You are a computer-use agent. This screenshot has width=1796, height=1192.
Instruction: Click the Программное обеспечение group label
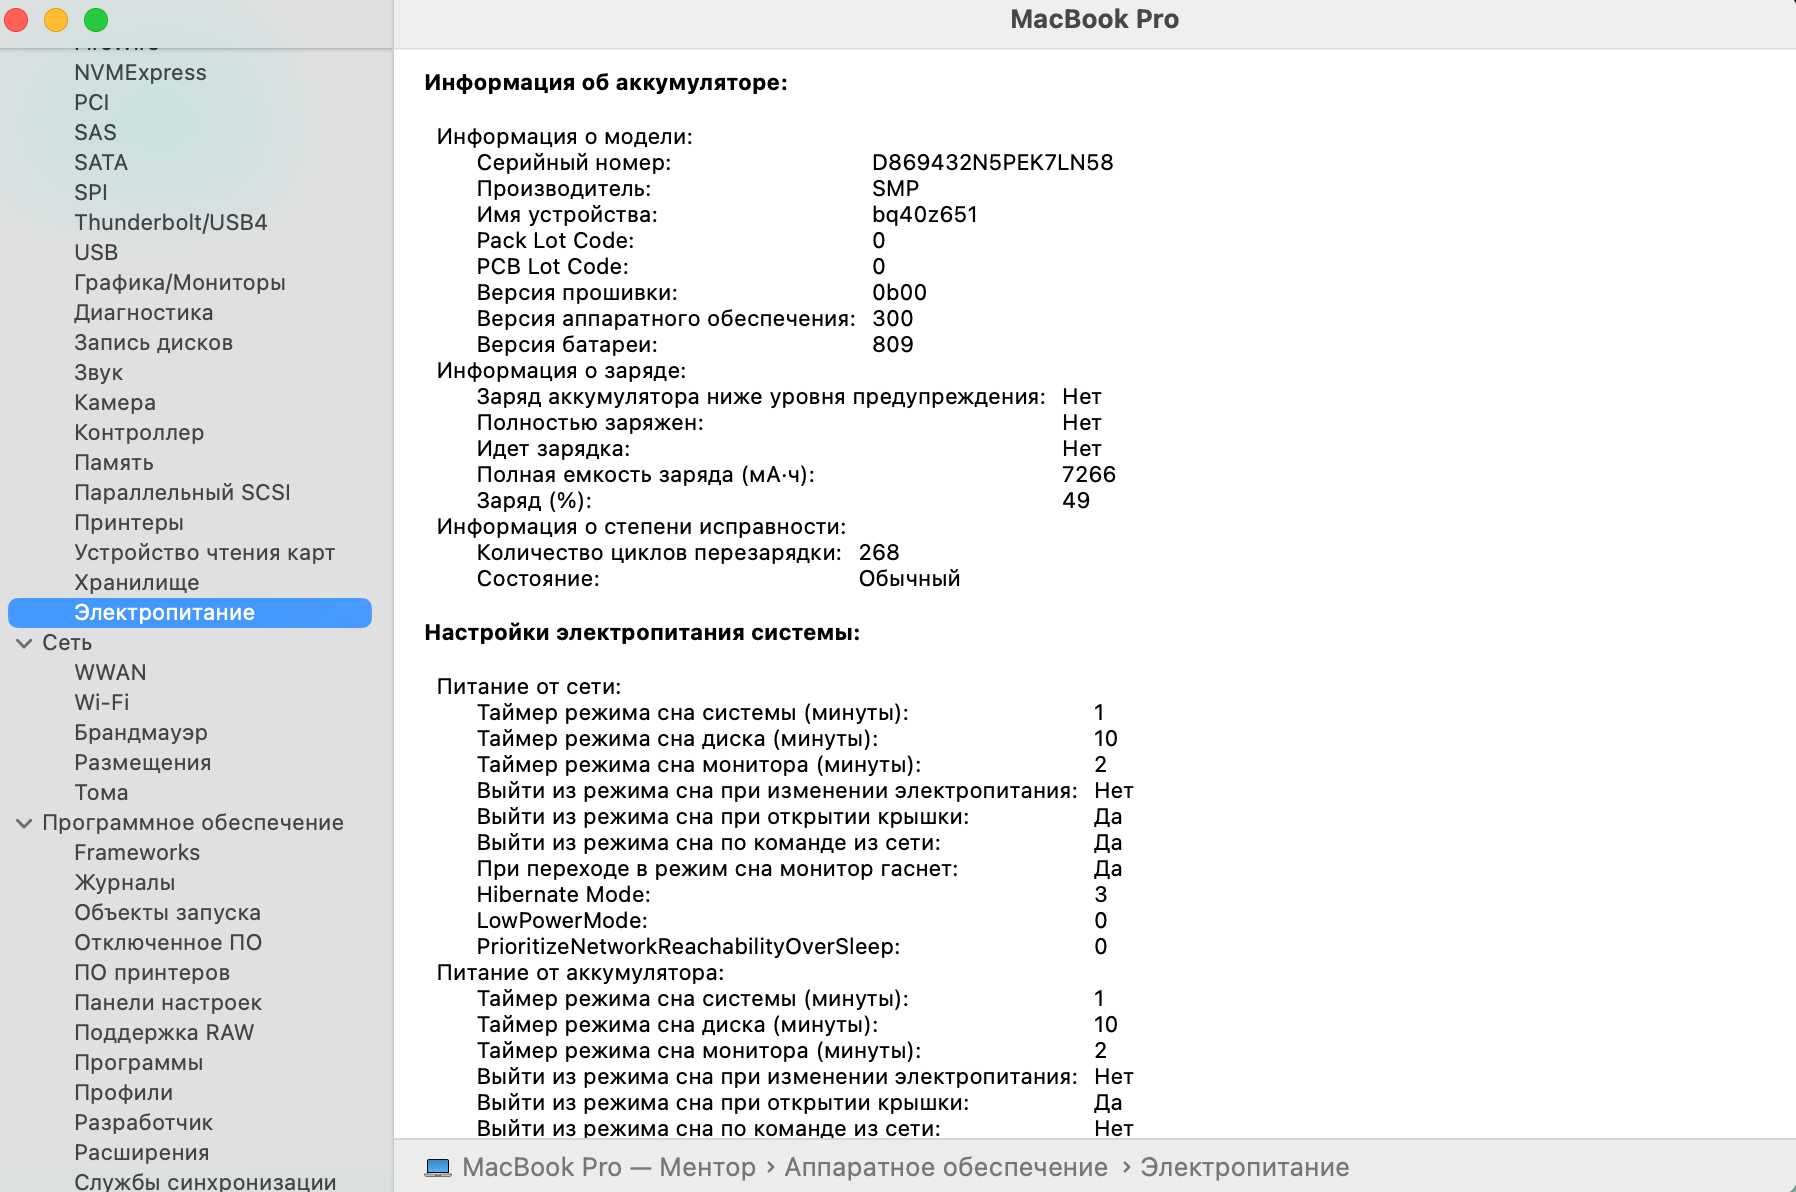193,823
